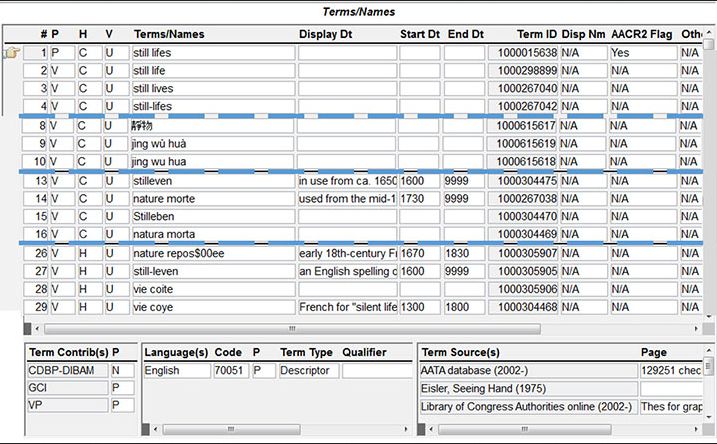Select the 'vie coite' term field
Screen dimensions: 717x444
pyautogui.click(x=214, y=289)
